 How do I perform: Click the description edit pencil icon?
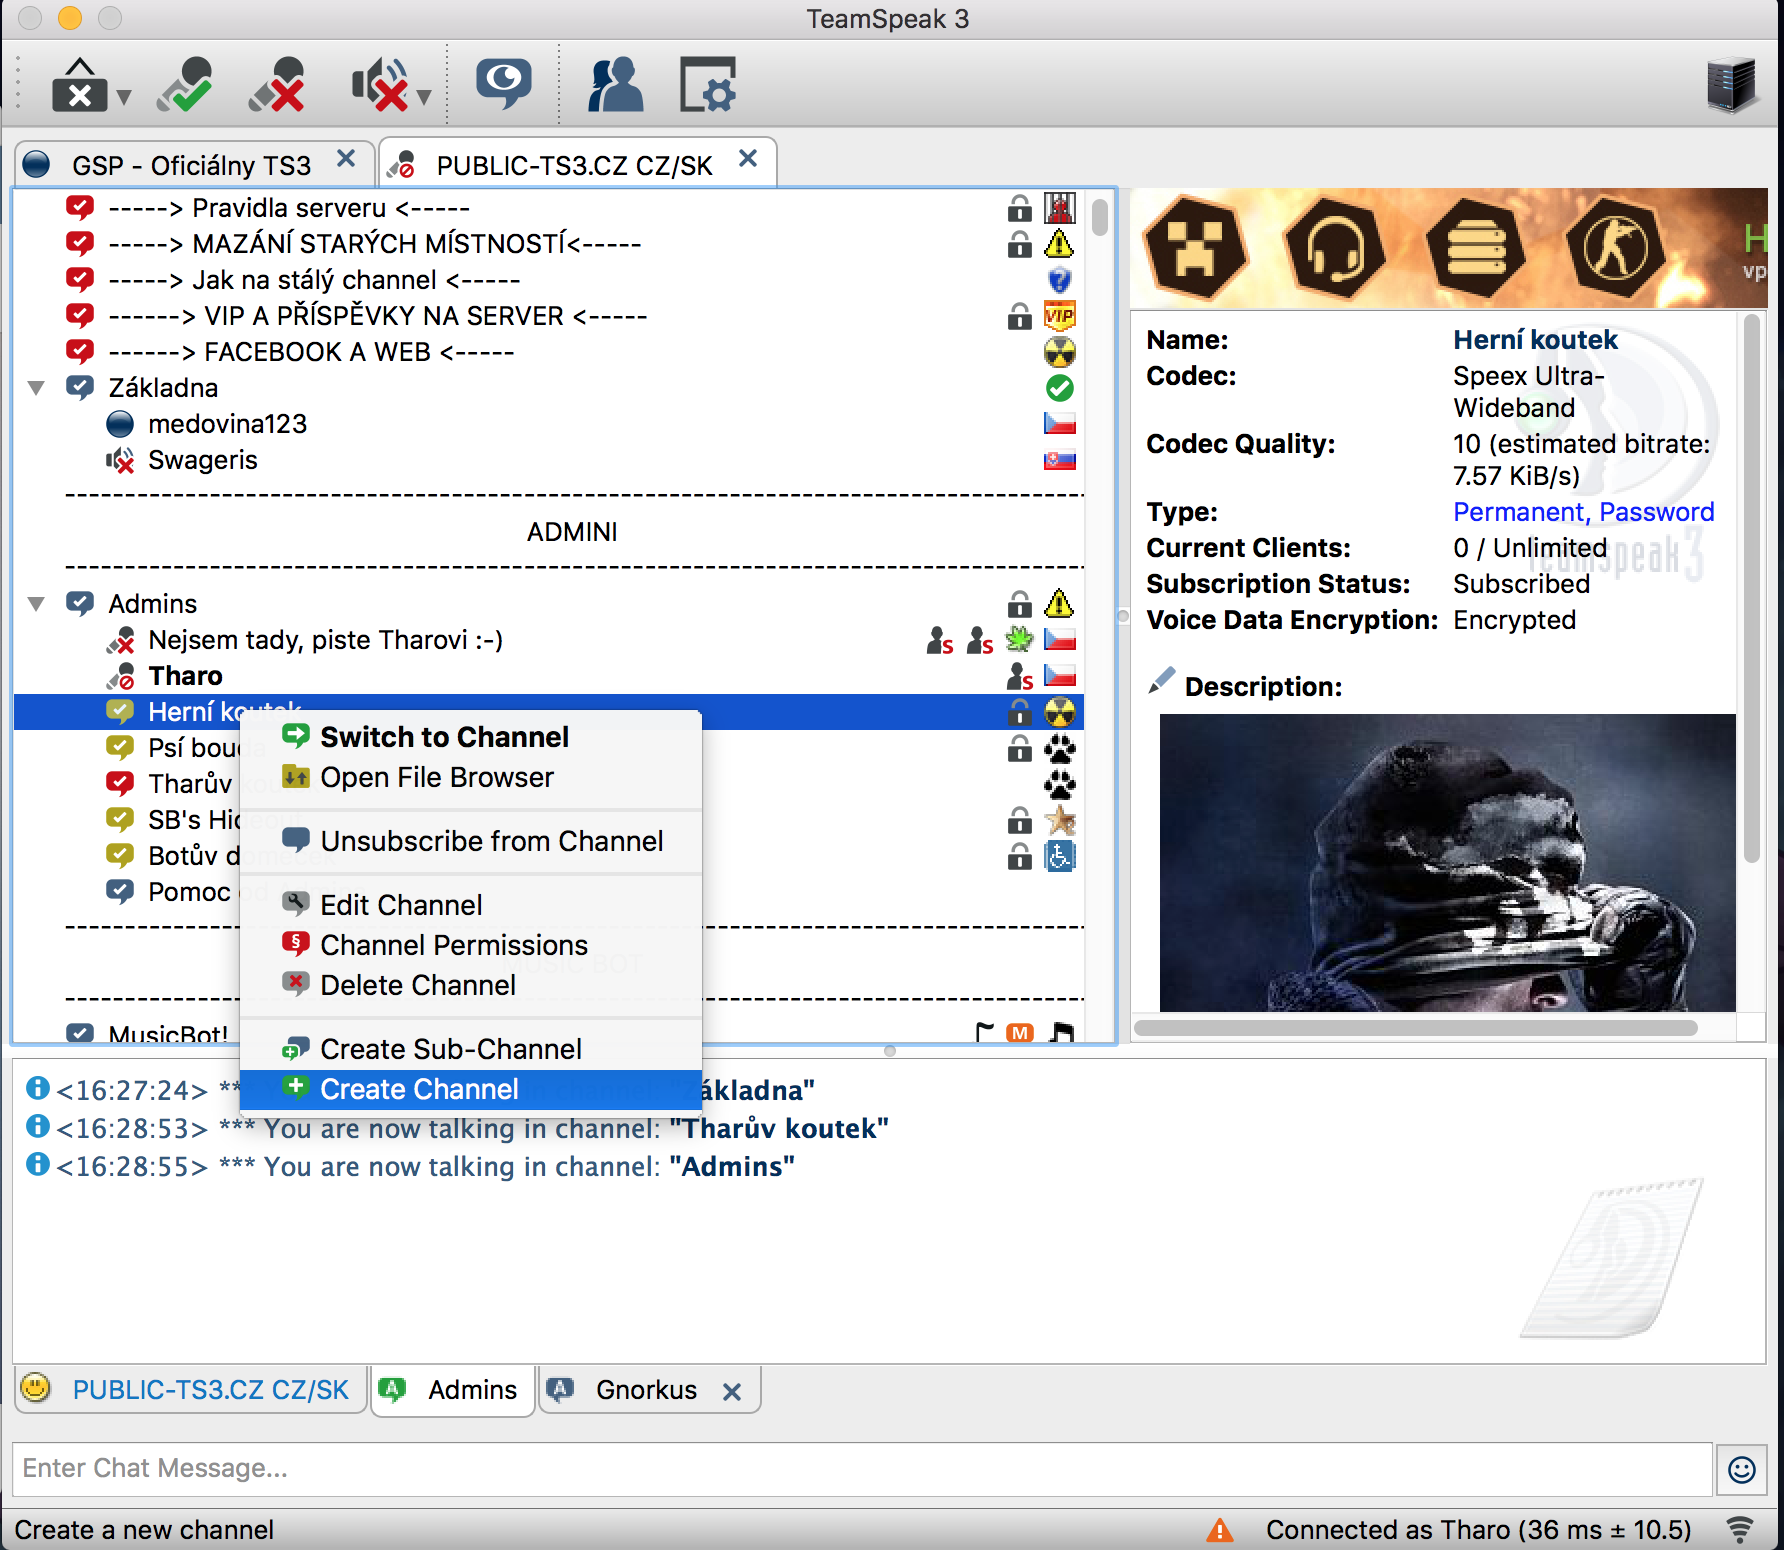point(1161,682)
